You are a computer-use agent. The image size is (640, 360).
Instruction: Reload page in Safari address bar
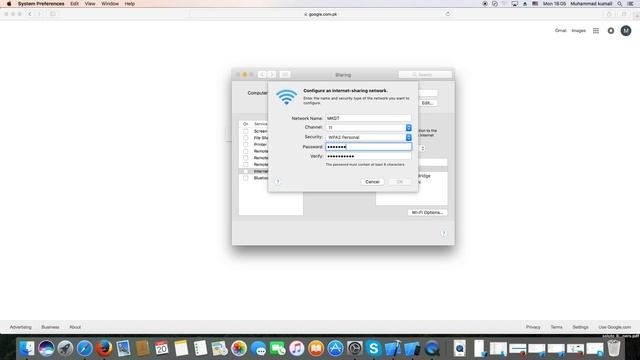coord(448,14)
